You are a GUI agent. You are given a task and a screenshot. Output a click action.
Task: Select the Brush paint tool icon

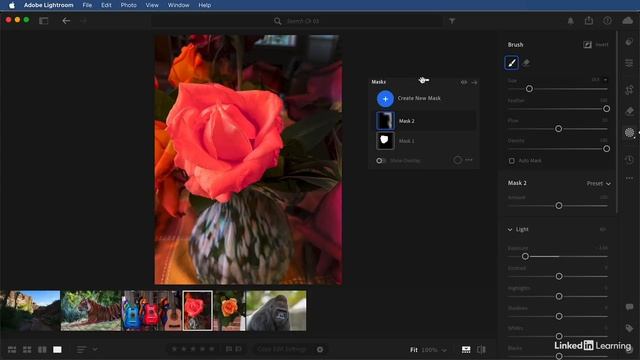pyautogui.click(x=511, y=63)
